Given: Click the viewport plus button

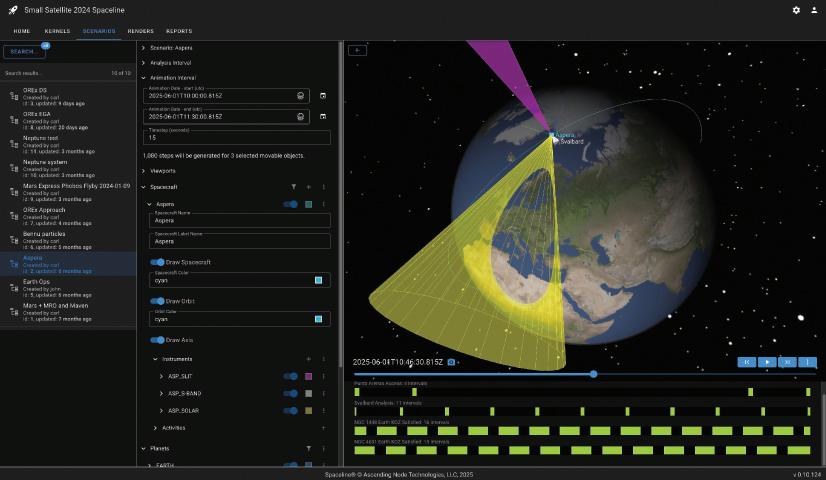Looking at the screenshot, I should coord(357,50).
